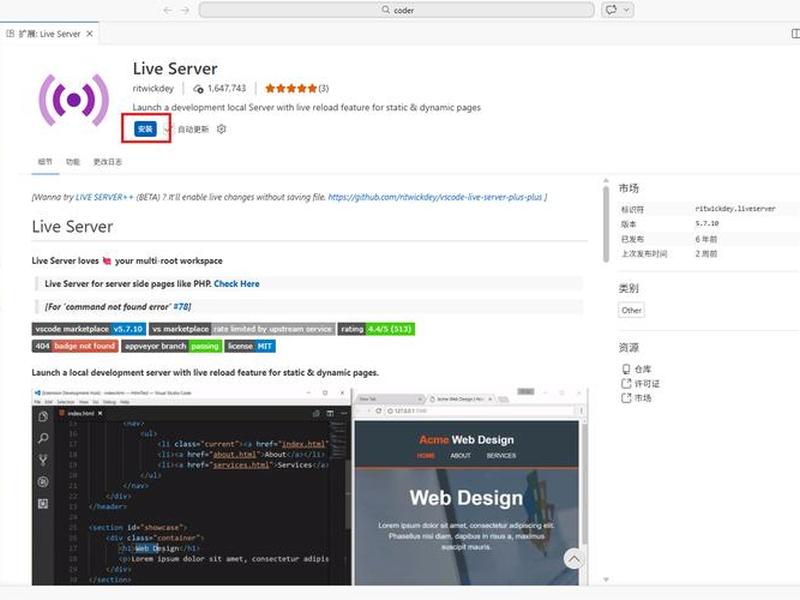Click the sidebar vertical scrollbar thumb
This screenshot has height=600, width=800.
click(606, 223)
